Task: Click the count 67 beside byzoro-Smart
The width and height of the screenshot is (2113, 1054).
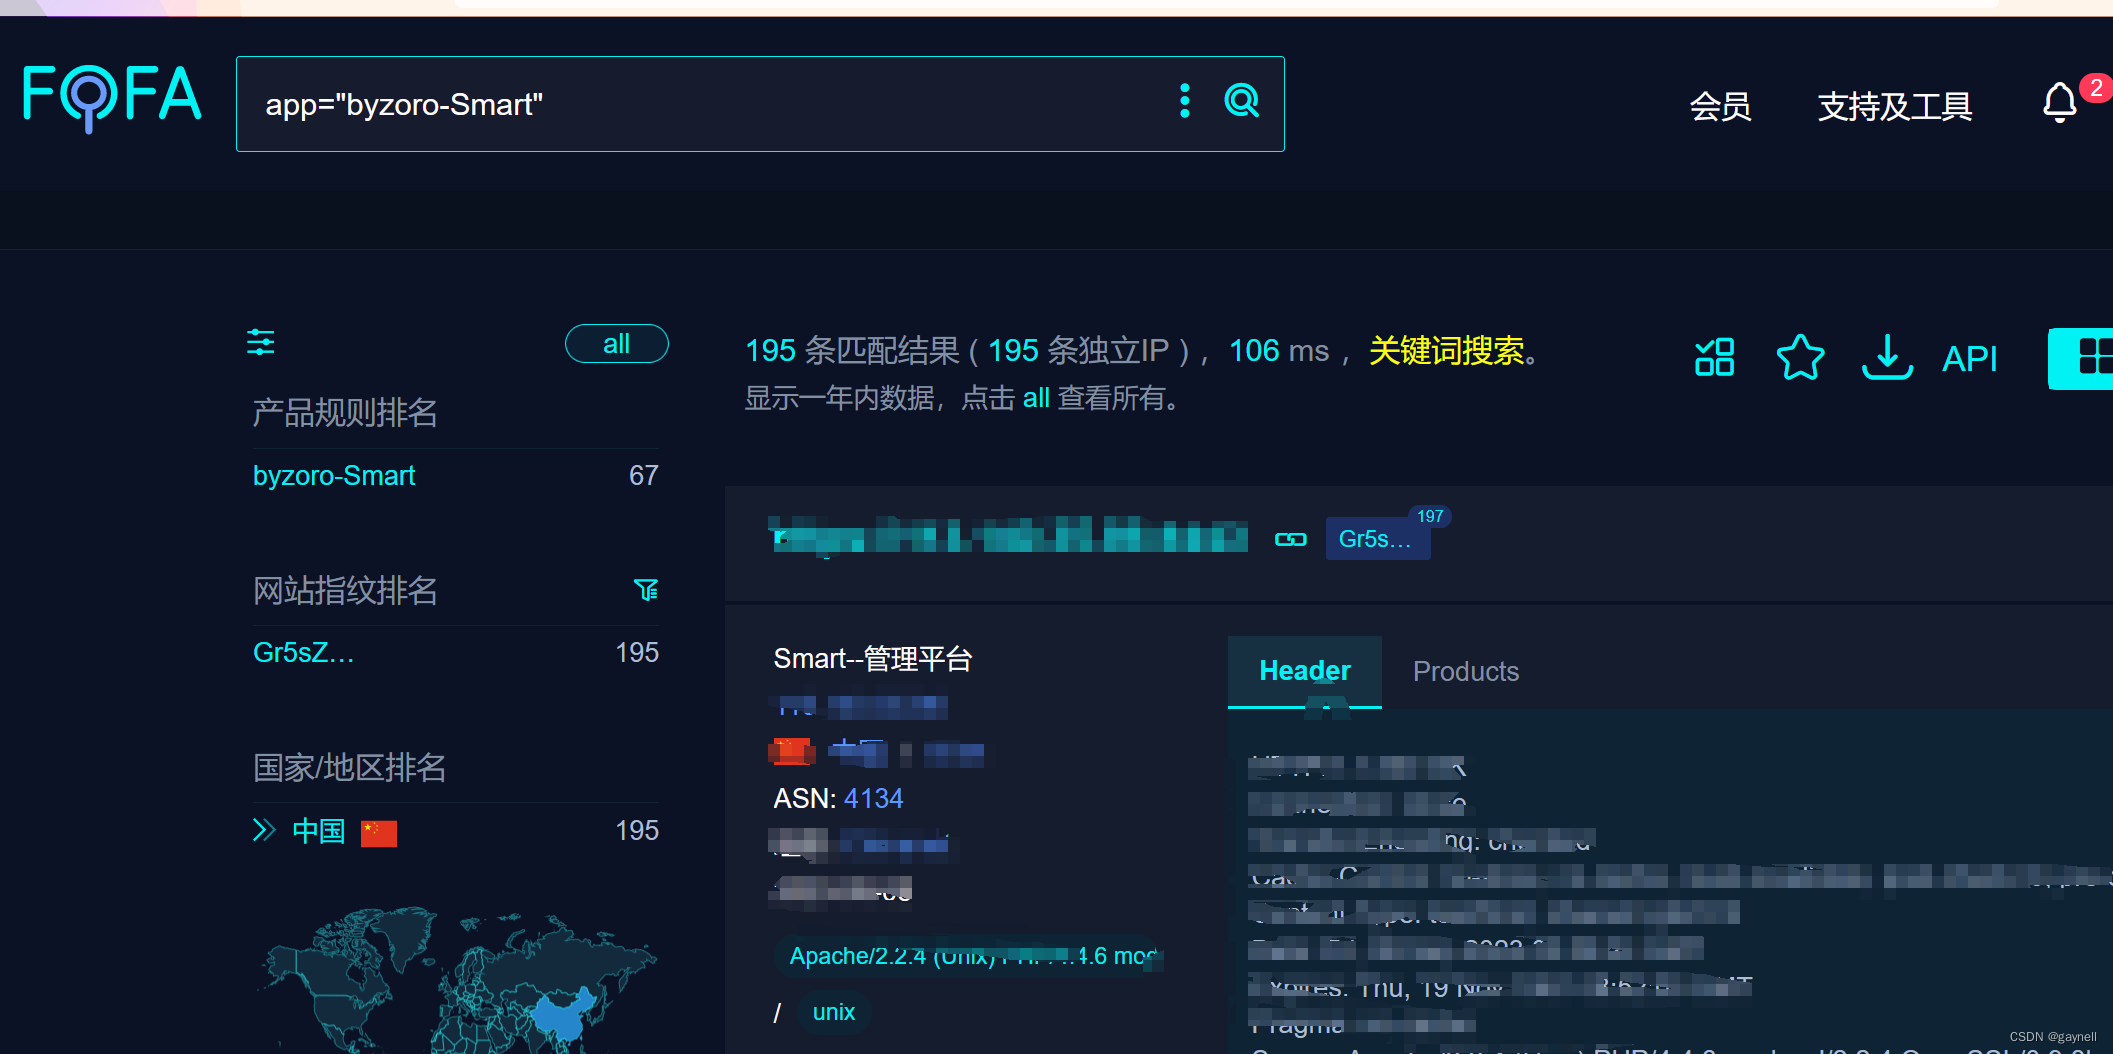Action: 644,476
